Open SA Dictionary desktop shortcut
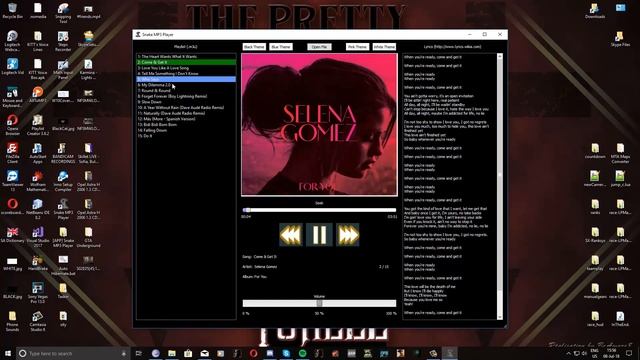This screenshot has width=640, height=360. tap(12, 235)
